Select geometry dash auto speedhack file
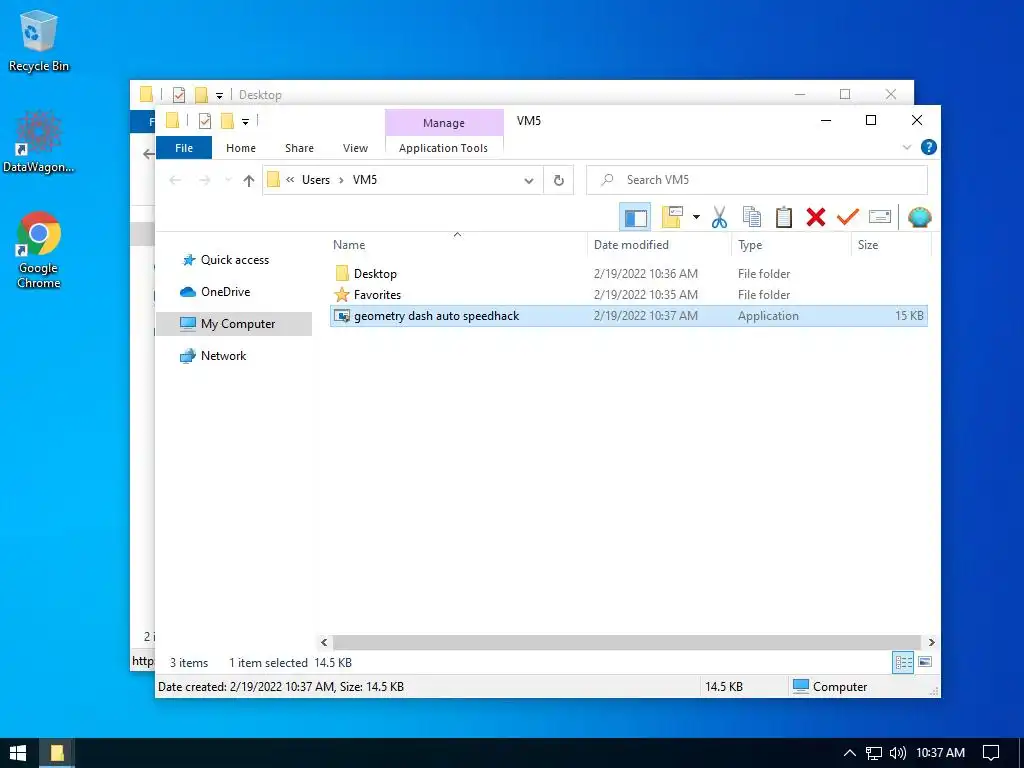 629,316
